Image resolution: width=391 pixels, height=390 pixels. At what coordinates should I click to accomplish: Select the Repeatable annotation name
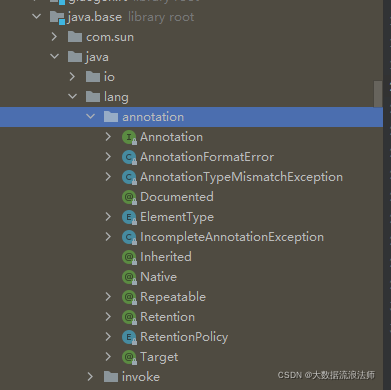tap(173, 297)
